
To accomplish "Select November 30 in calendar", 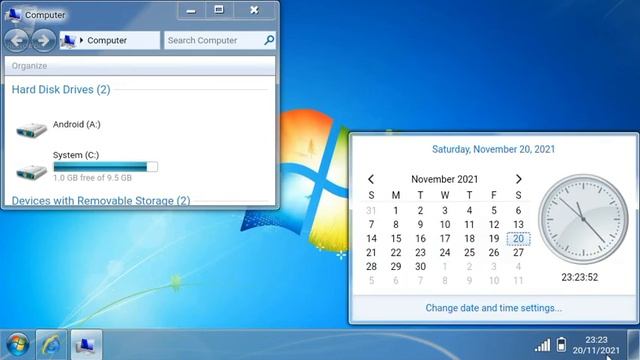I will [420, 267].
